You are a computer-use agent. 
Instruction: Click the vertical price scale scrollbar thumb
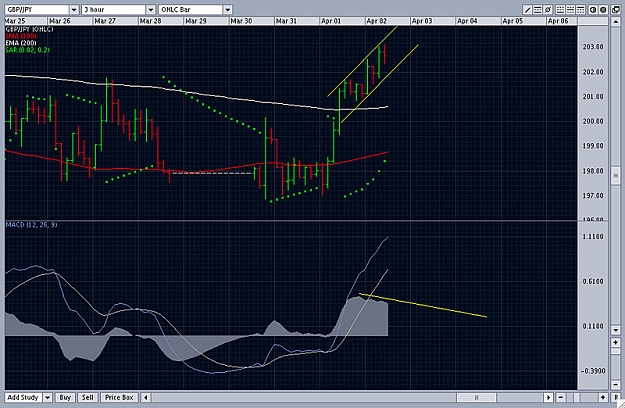(615, 176)
